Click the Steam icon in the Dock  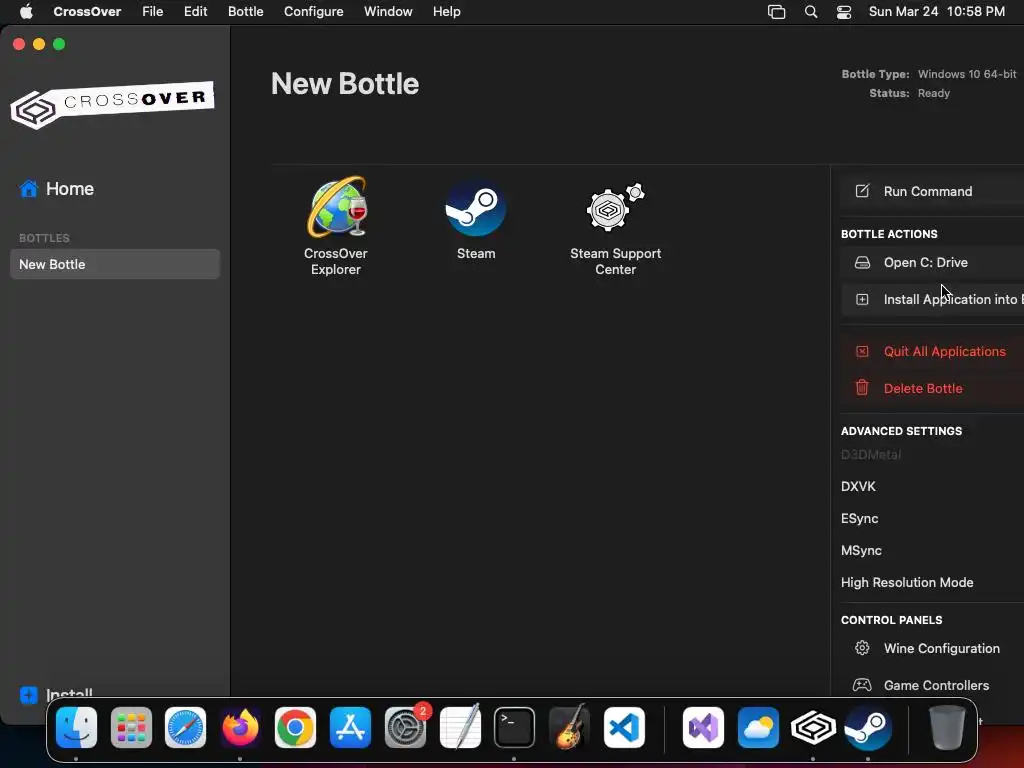point(868,728)
